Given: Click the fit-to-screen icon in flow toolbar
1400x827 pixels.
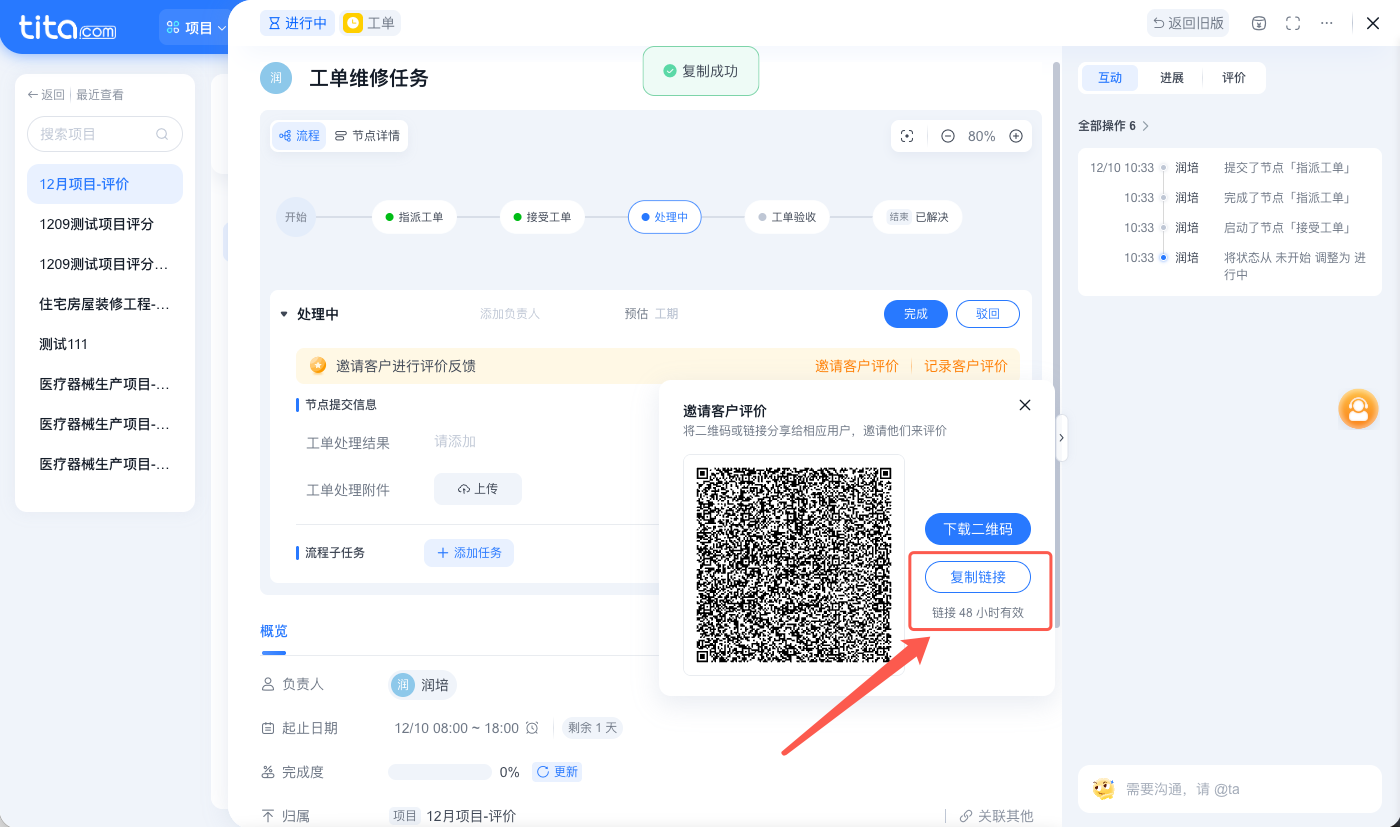Looking at the screenshot, I should pos(907,136).
